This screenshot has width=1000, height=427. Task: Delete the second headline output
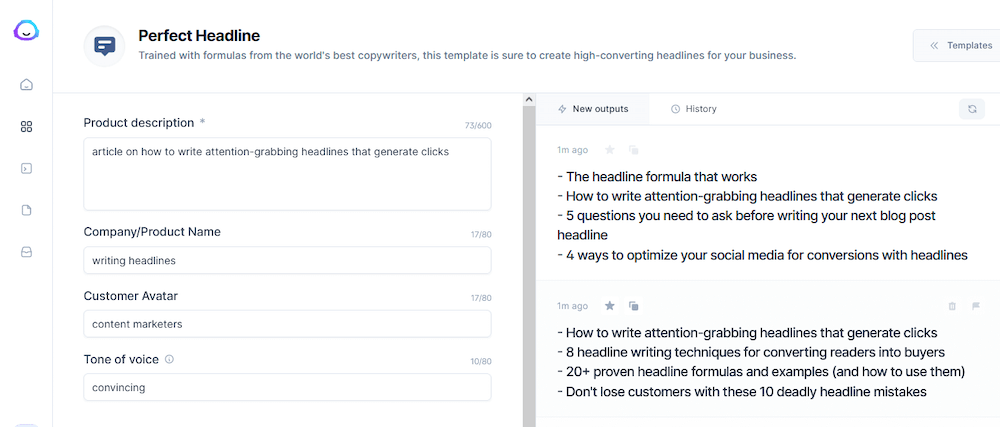pyautogui.click(x=952, y=306)
